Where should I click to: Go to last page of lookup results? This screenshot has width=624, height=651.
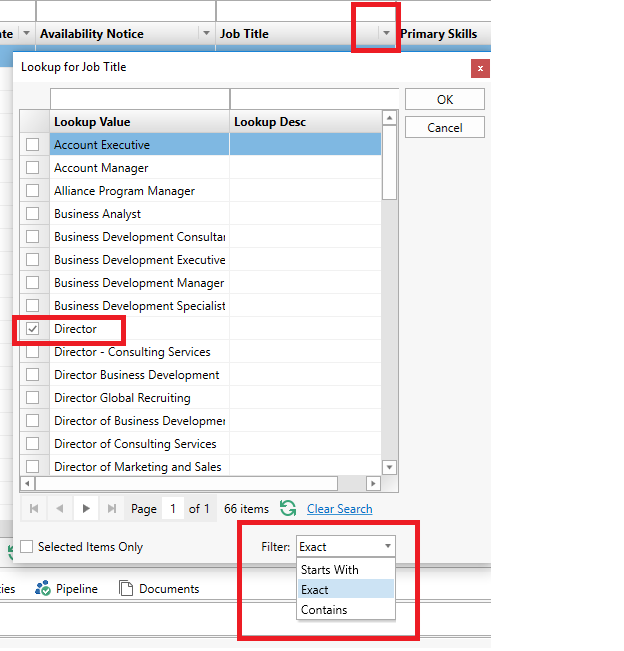pyautogui.click(x=112, y=509)
